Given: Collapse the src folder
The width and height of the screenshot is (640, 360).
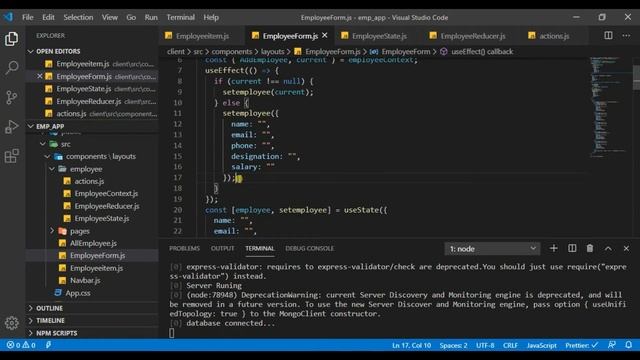Looking at the screenshot, I should 42,144.
